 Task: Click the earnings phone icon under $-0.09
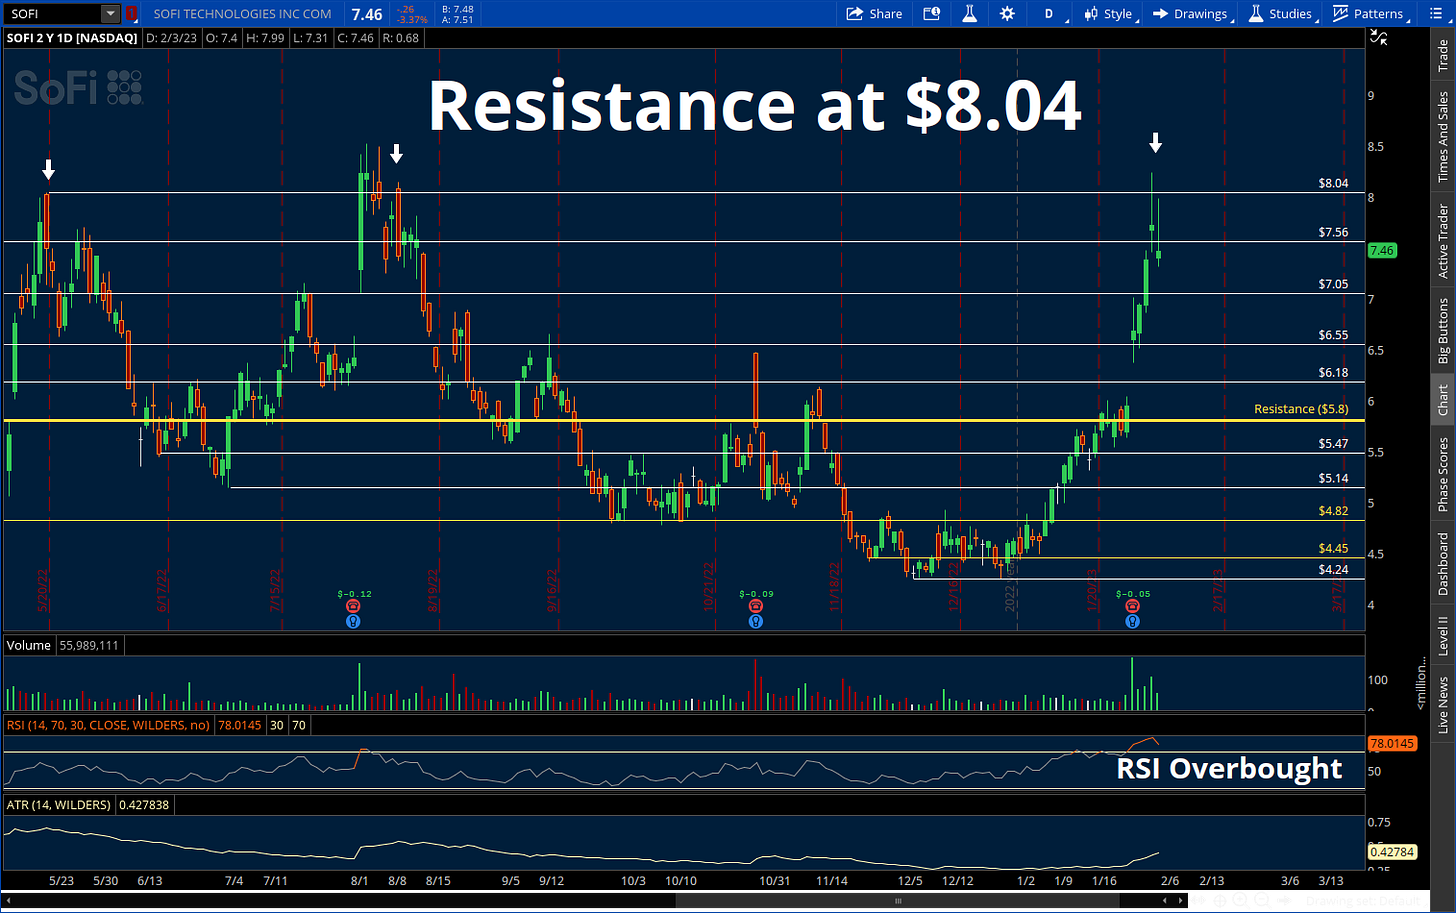click(755, 606)
